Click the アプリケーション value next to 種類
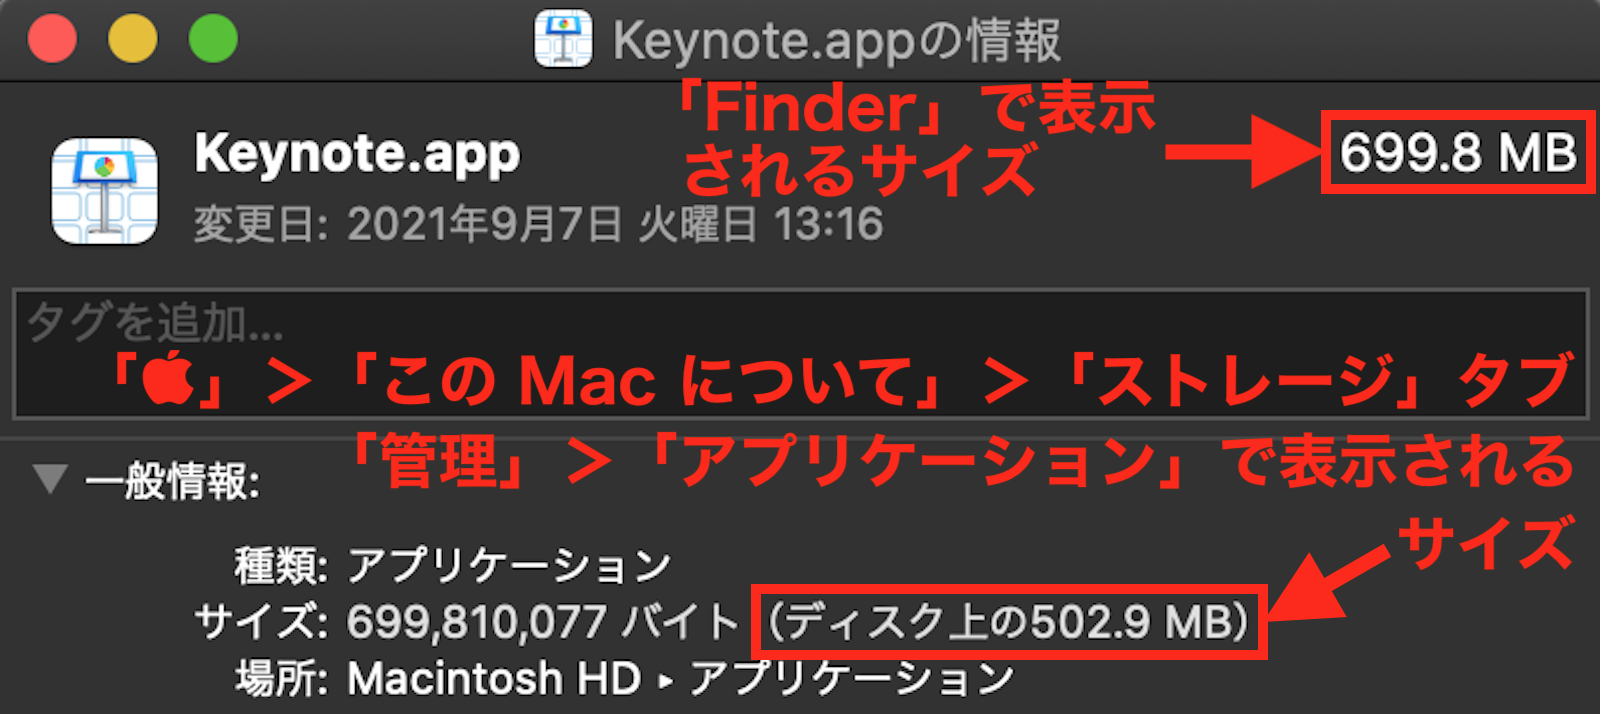 (x=509, y=565)
